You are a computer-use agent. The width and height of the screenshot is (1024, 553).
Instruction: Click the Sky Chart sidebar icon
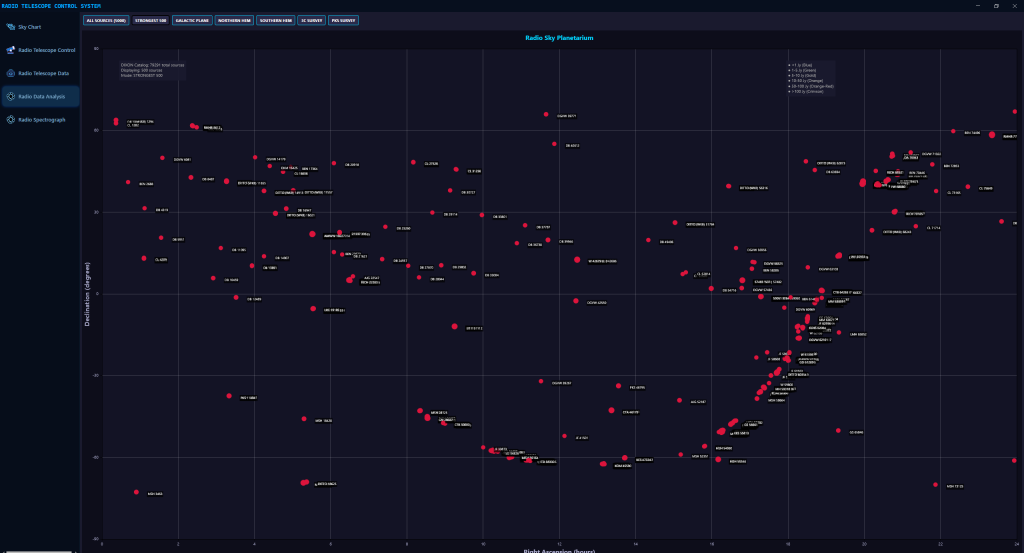click(10, 26)
